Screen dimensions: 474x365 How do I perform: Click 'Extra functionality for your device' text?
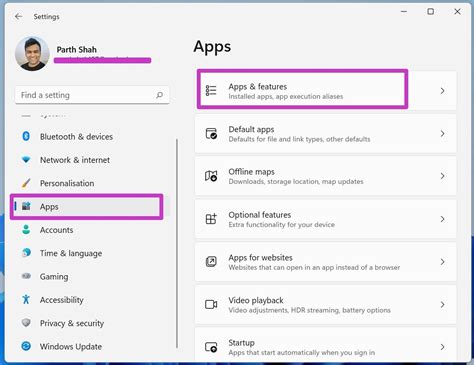tap(282, 225)
